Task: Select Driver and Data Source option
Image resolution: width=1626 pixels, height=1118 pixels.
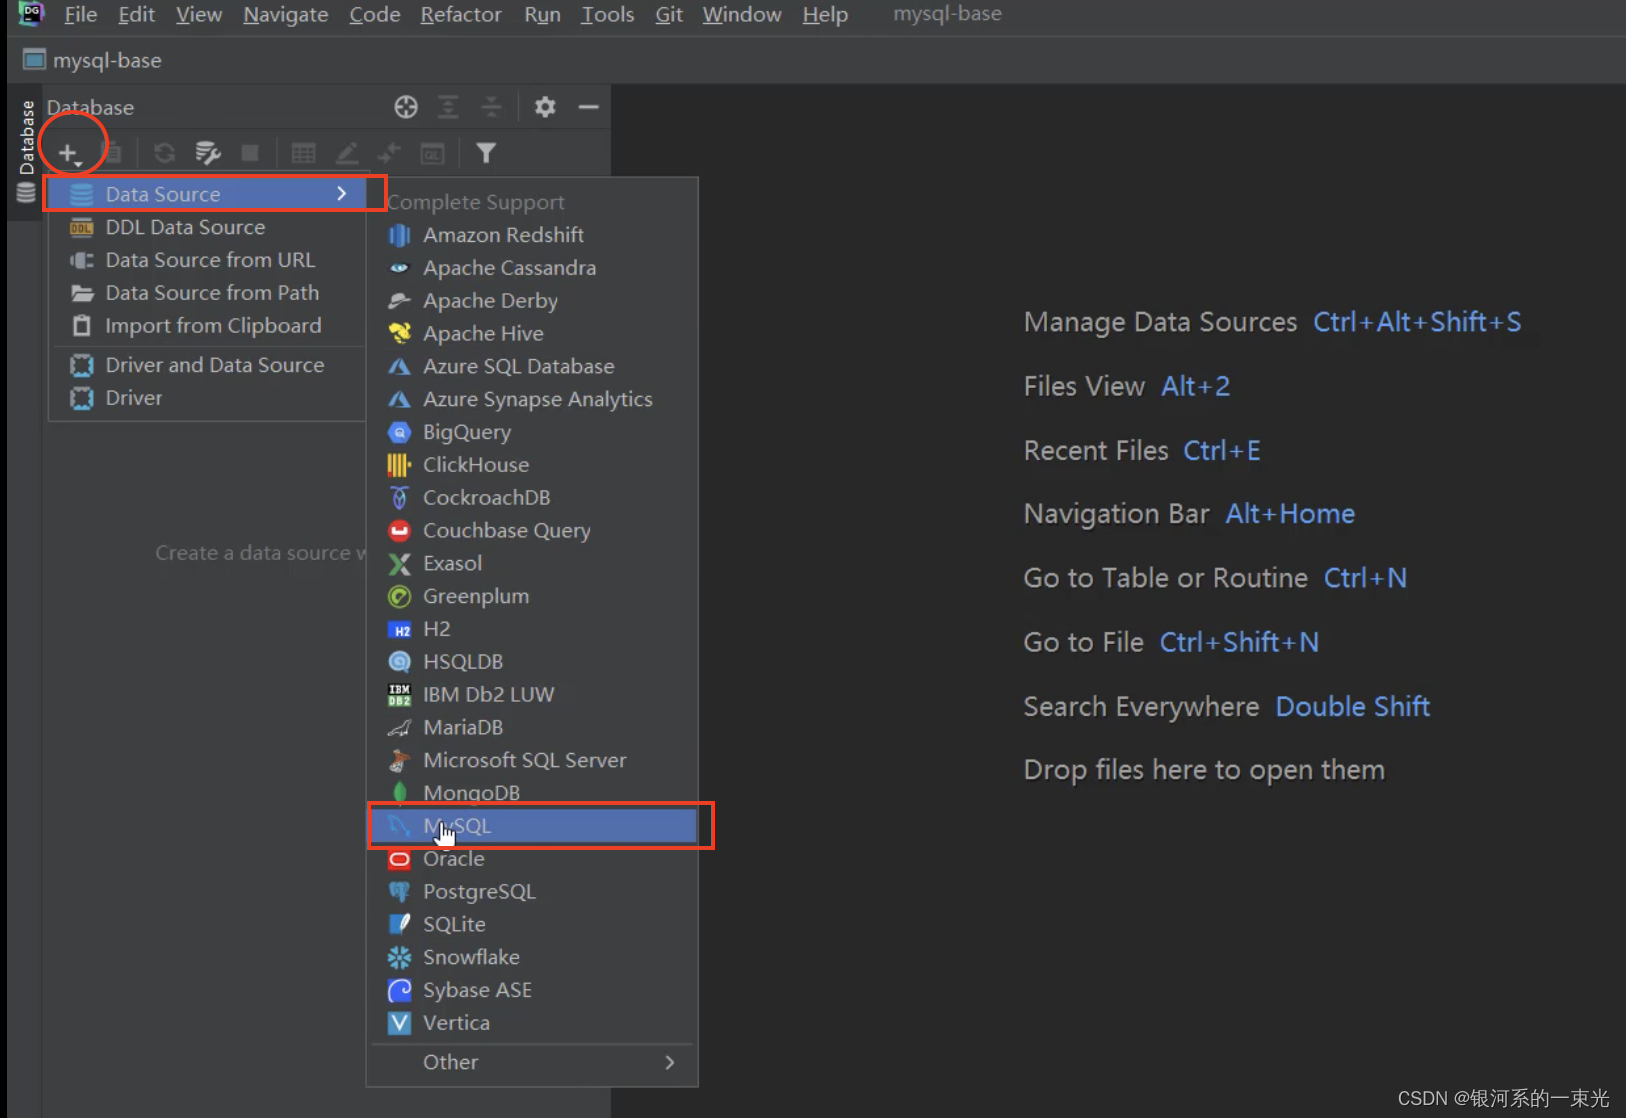Action: click(208, 365)
